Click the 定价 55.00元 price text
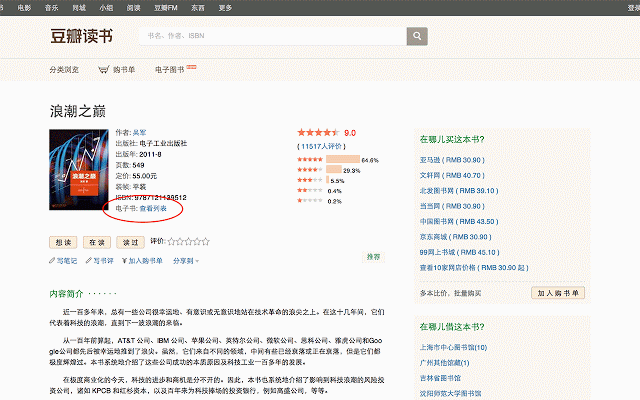 (x=136, y=176)
